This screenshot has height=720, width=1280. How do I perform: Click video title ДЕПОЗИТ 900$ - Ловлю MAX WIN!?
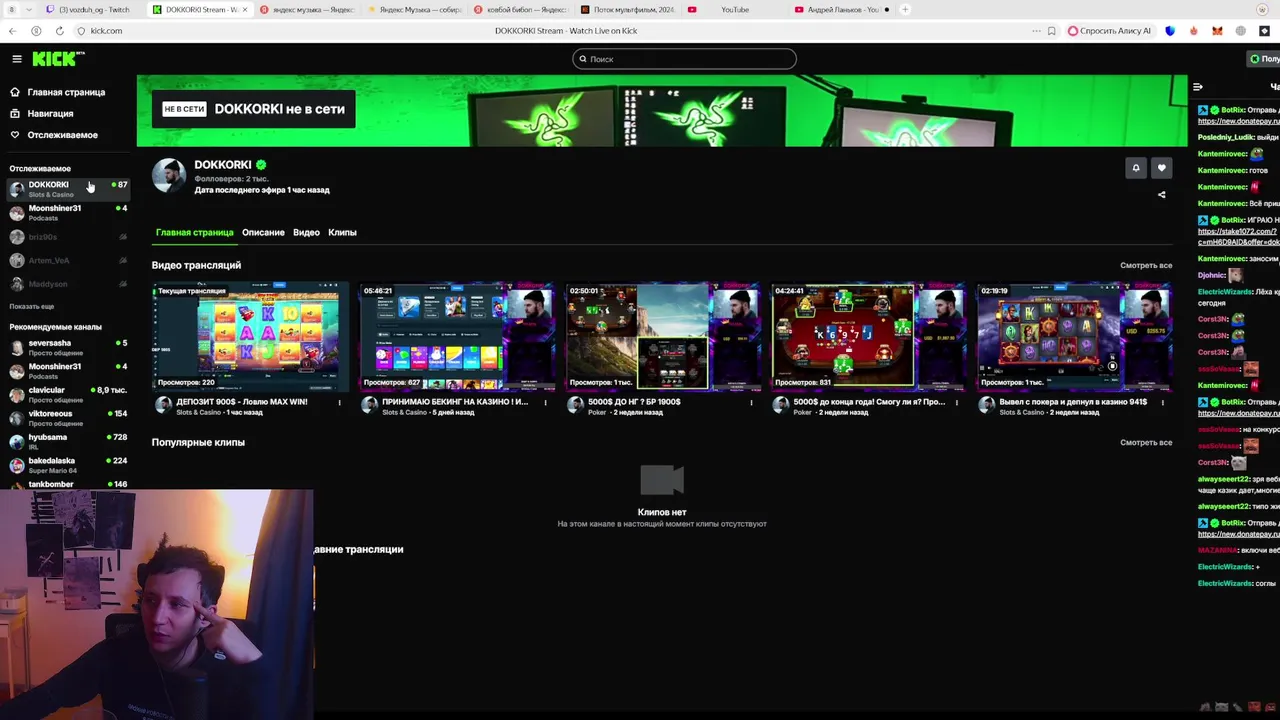(x=242, y=402)
